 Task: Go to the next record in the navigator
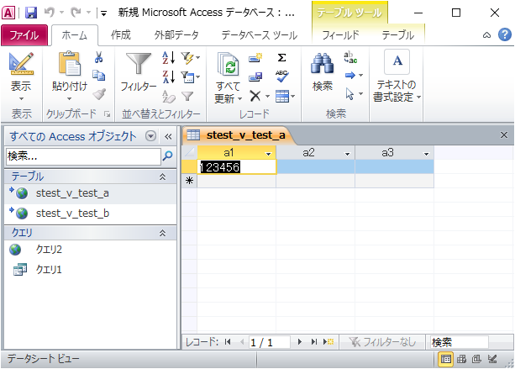tap(300, 342)
